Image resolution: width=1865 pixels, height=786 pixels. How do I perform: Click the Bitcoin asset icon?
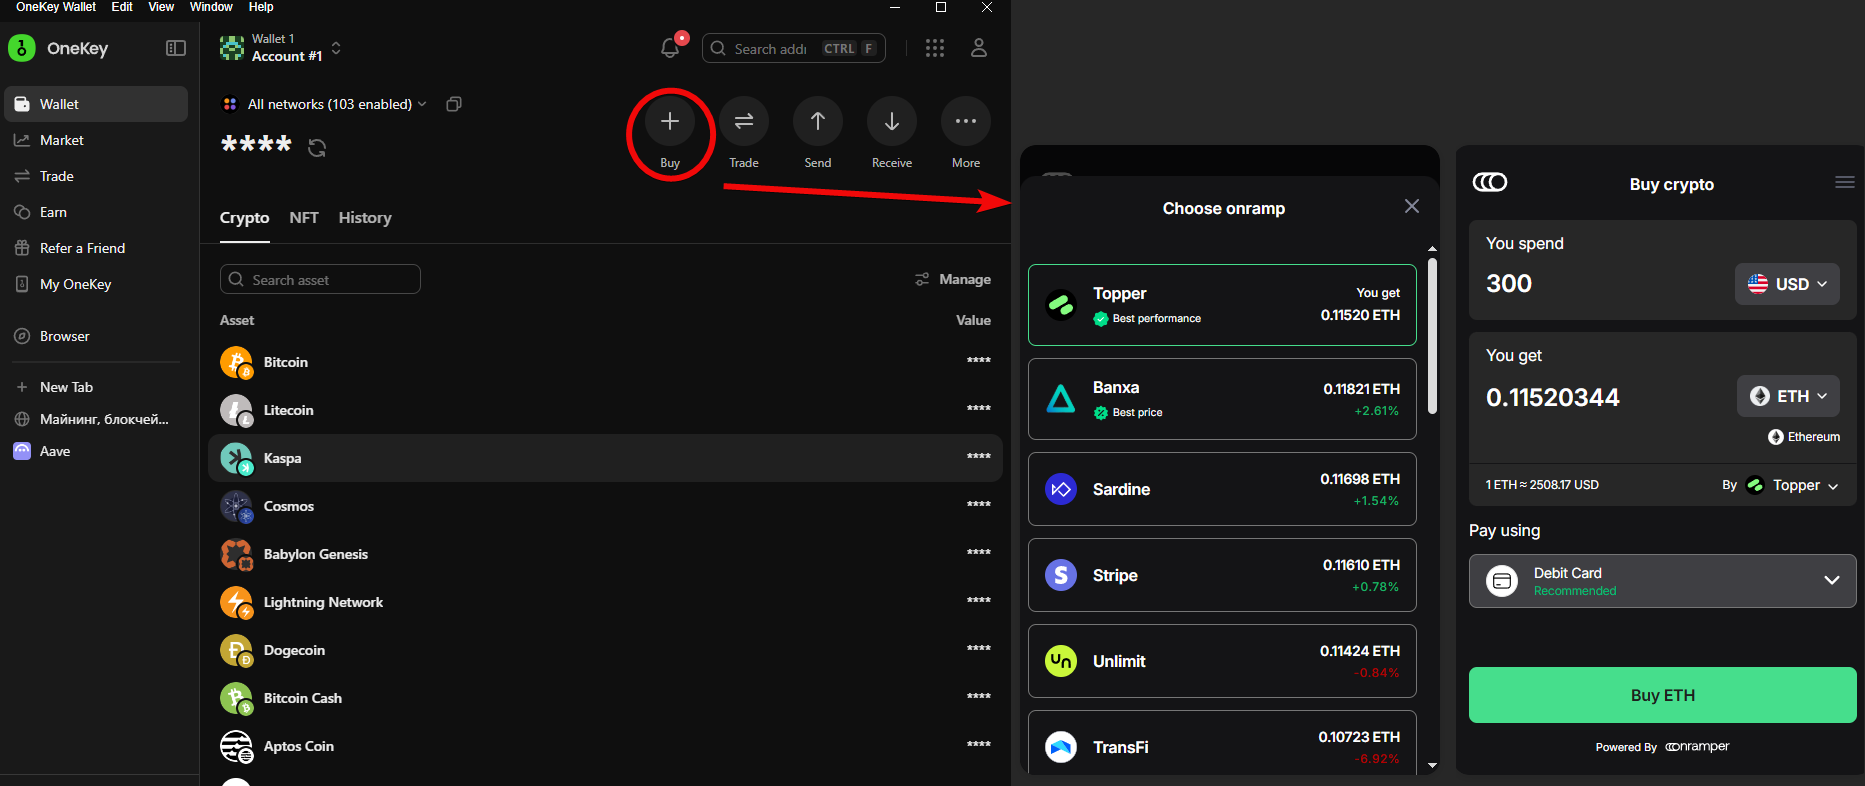click(x=236, y=362)
